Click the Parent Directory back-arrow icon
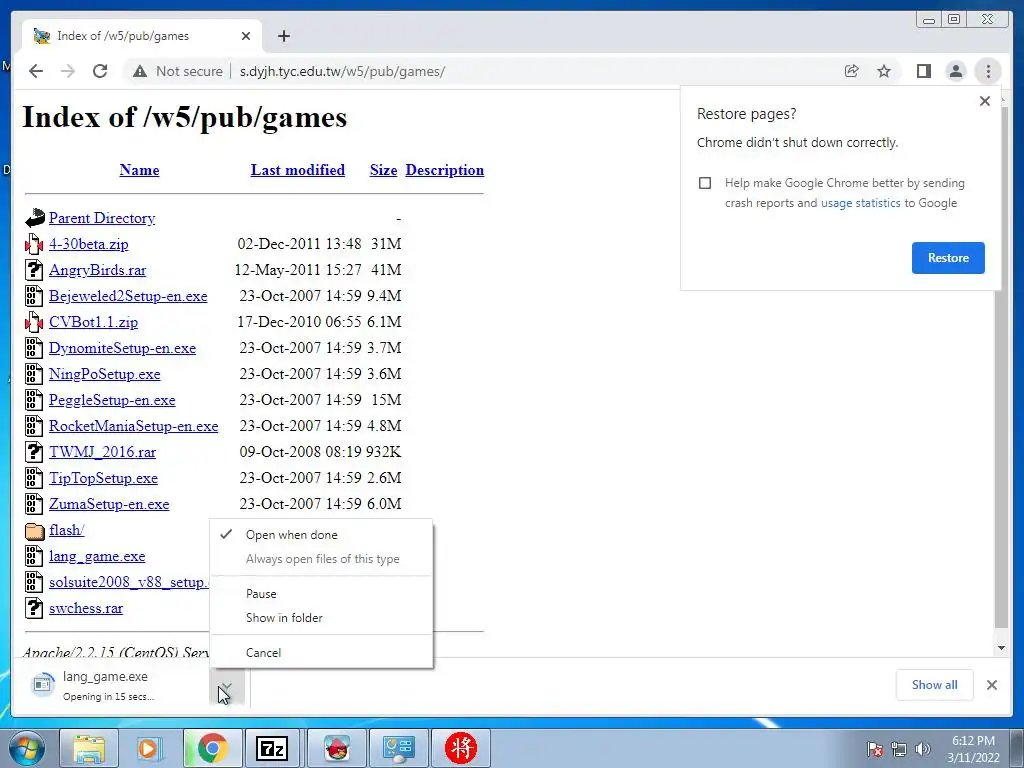This screenshot has width=1024, height=768. [x=35, y=217]
